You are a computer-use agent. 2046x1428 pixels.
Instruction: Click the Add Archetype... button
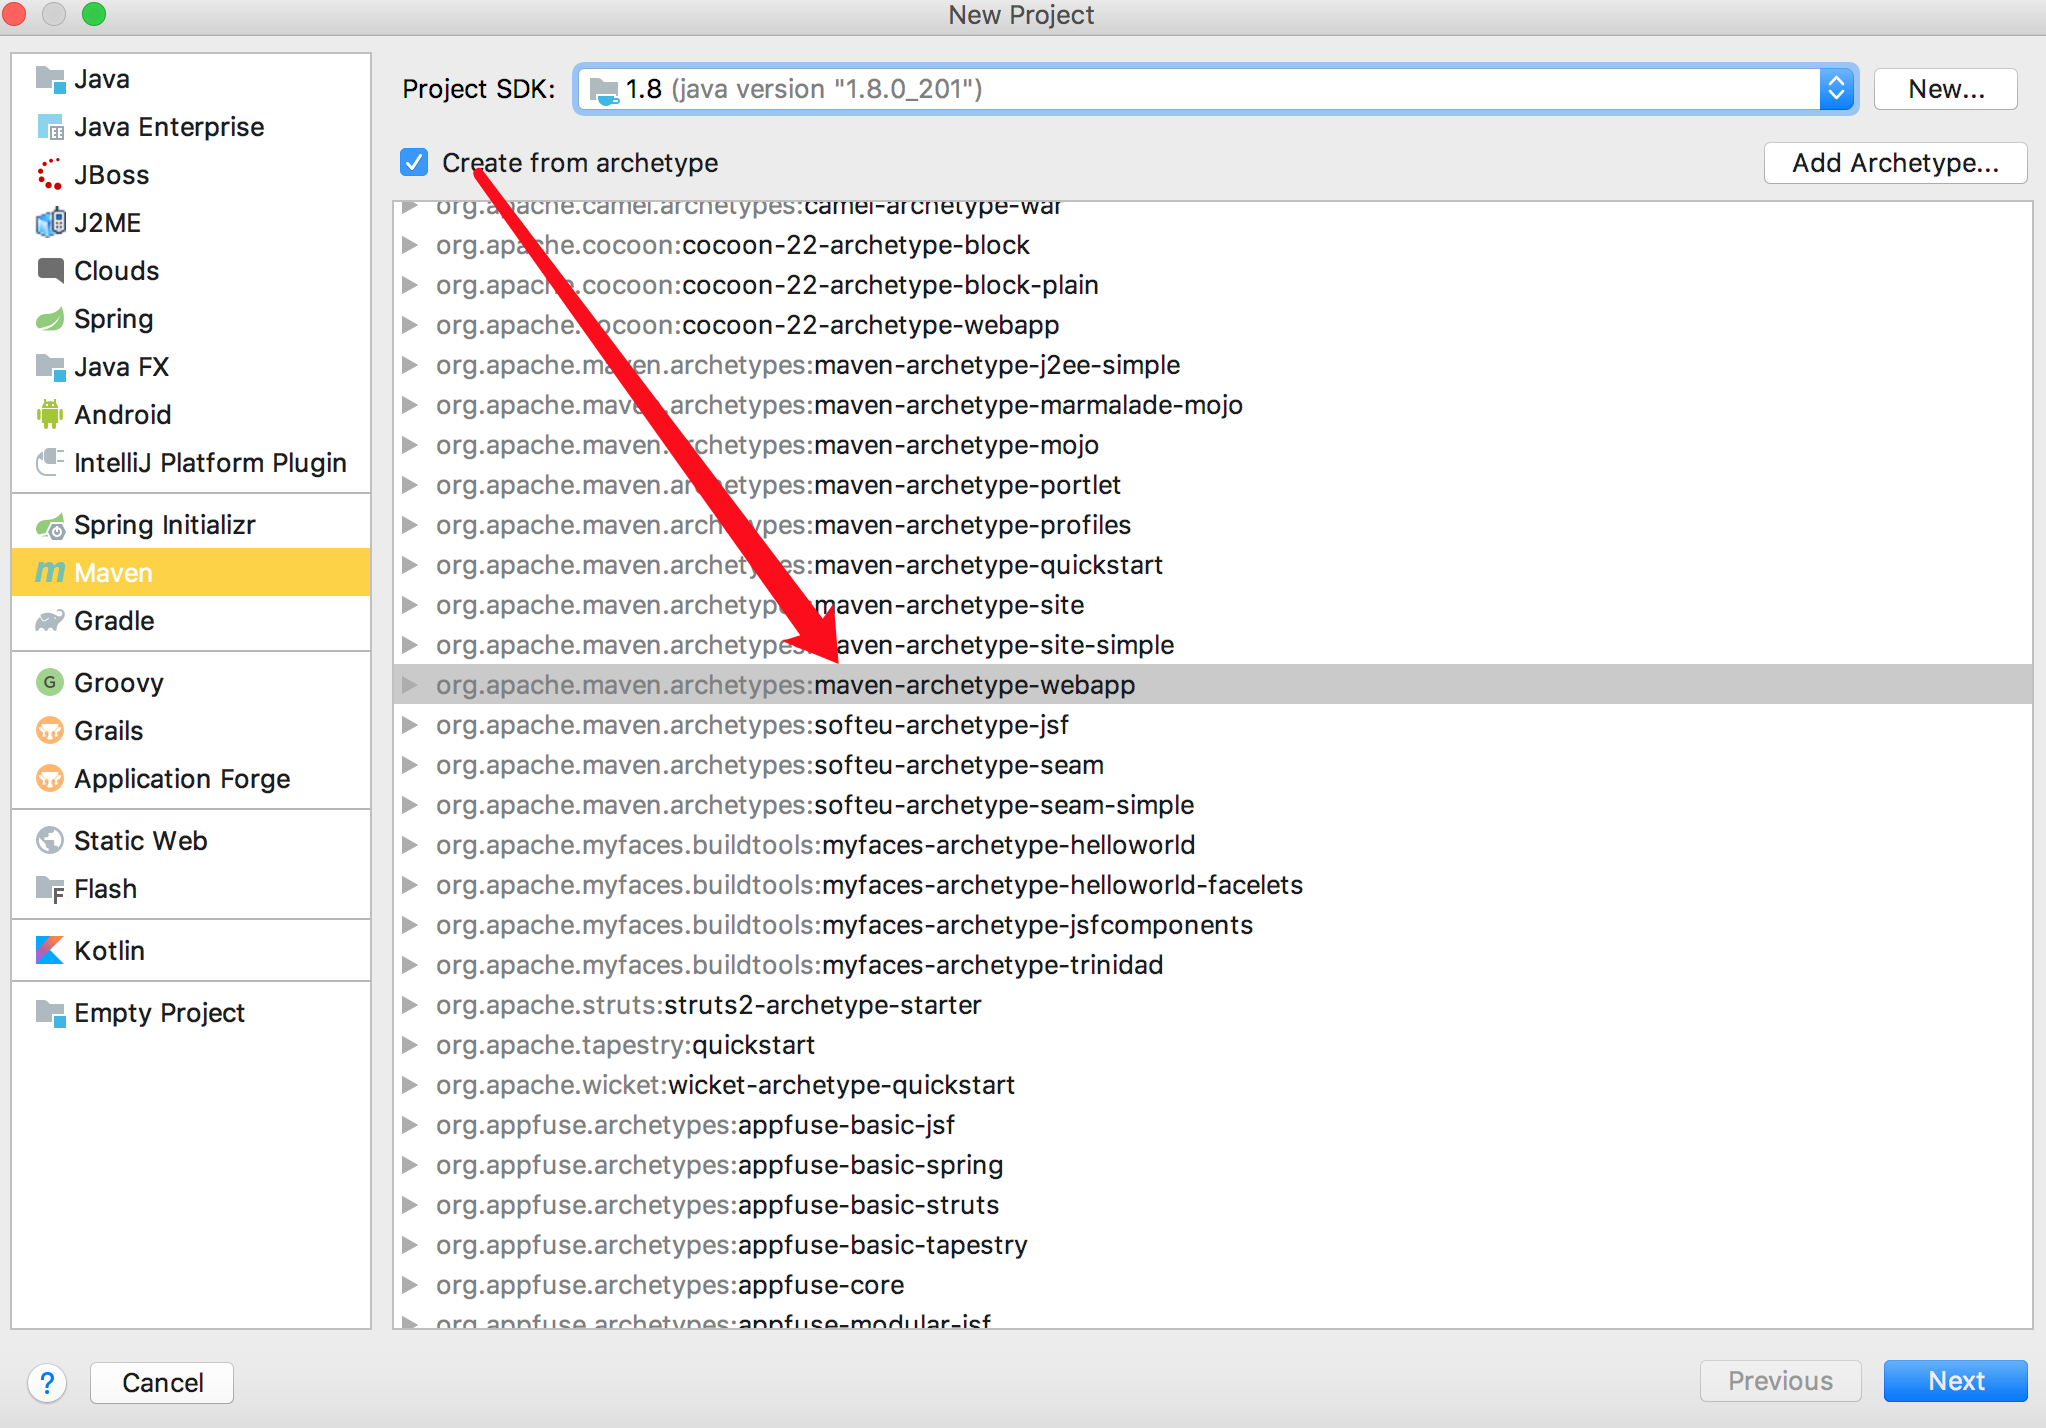(1895, 163)
